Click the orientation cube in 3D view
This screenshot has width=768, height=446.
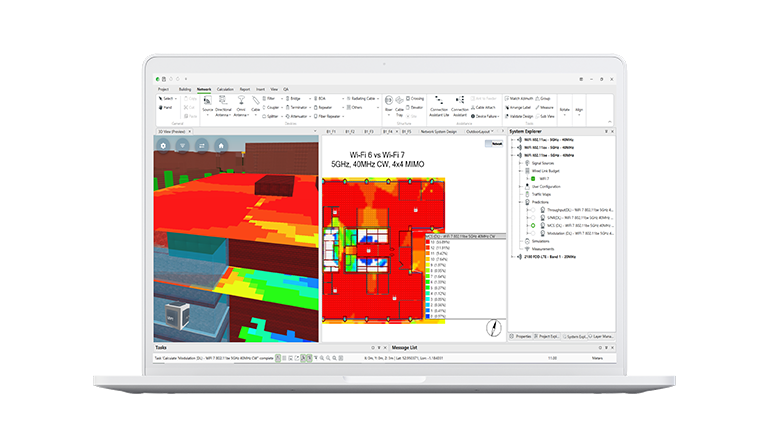point(176,316)
